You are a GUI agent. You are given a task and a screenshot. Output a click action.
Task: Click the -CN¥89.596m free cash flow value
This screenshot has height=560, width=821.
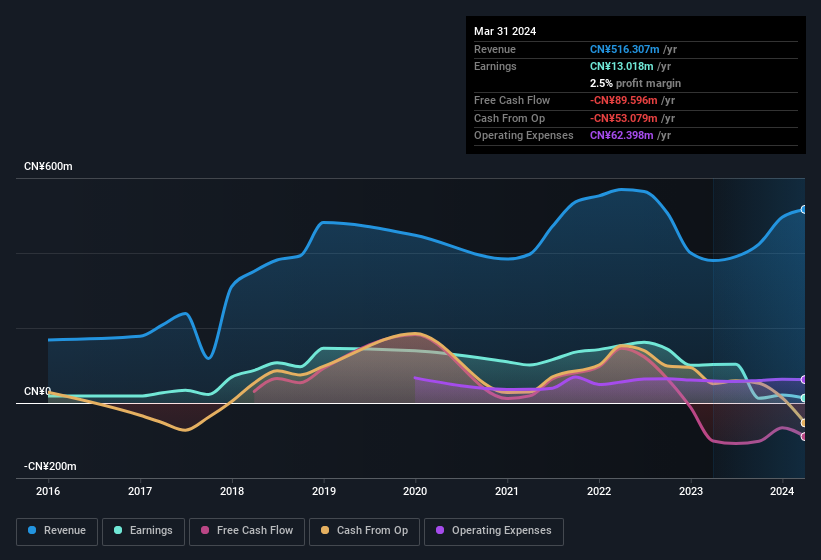click(x=624, y=100)
